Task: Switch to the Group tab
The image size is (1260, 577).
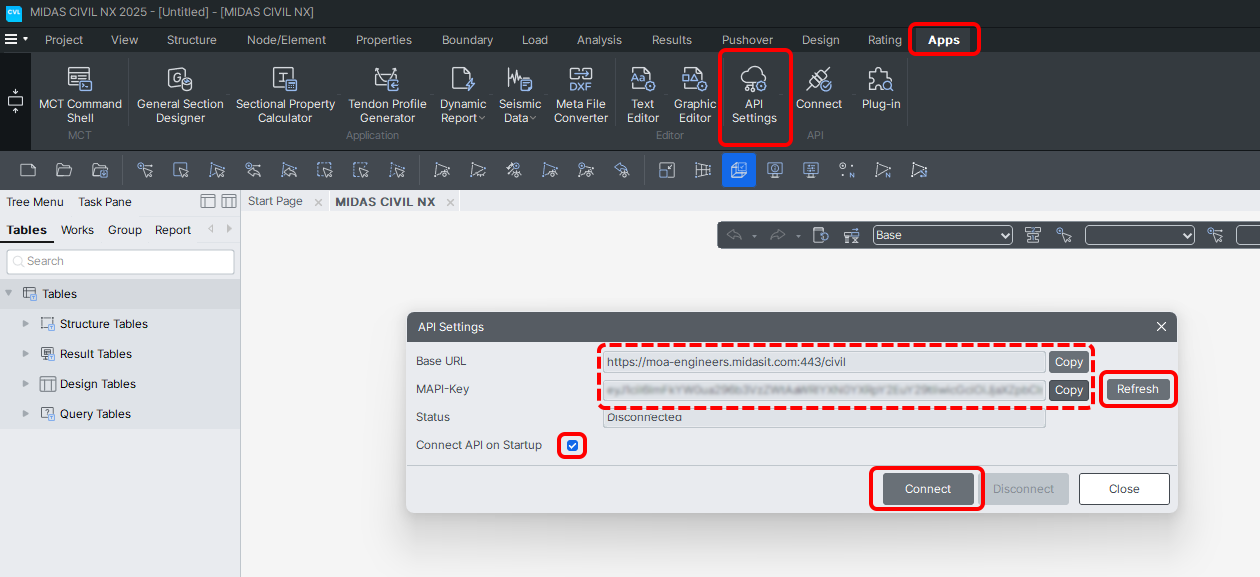Action: pos(125,229)
